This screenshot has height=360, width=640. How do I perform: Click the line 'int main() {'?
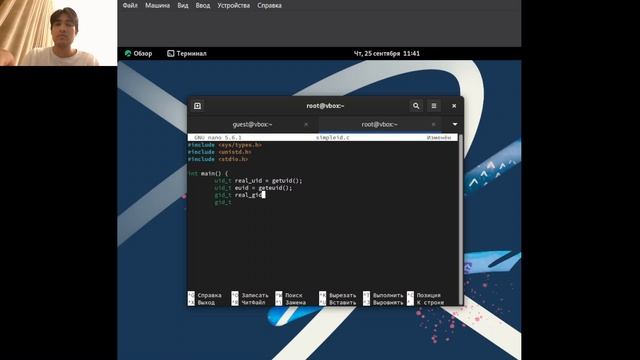tap(208, 173)
